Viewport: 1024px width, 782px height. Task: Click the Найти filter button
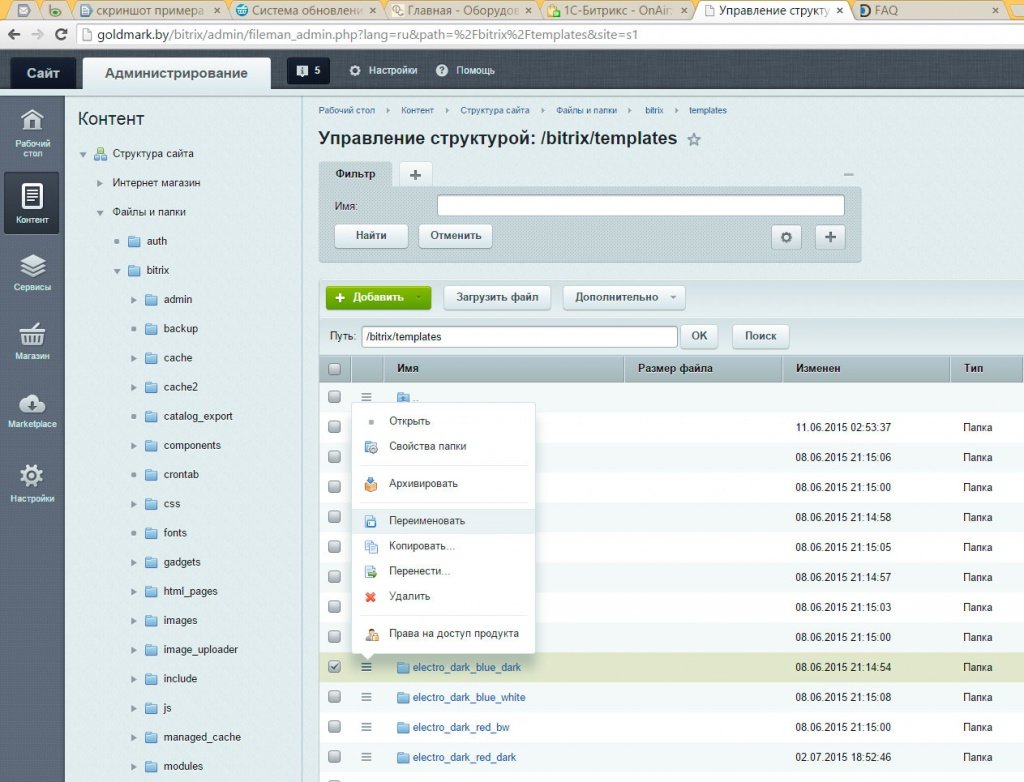[371, 236]
